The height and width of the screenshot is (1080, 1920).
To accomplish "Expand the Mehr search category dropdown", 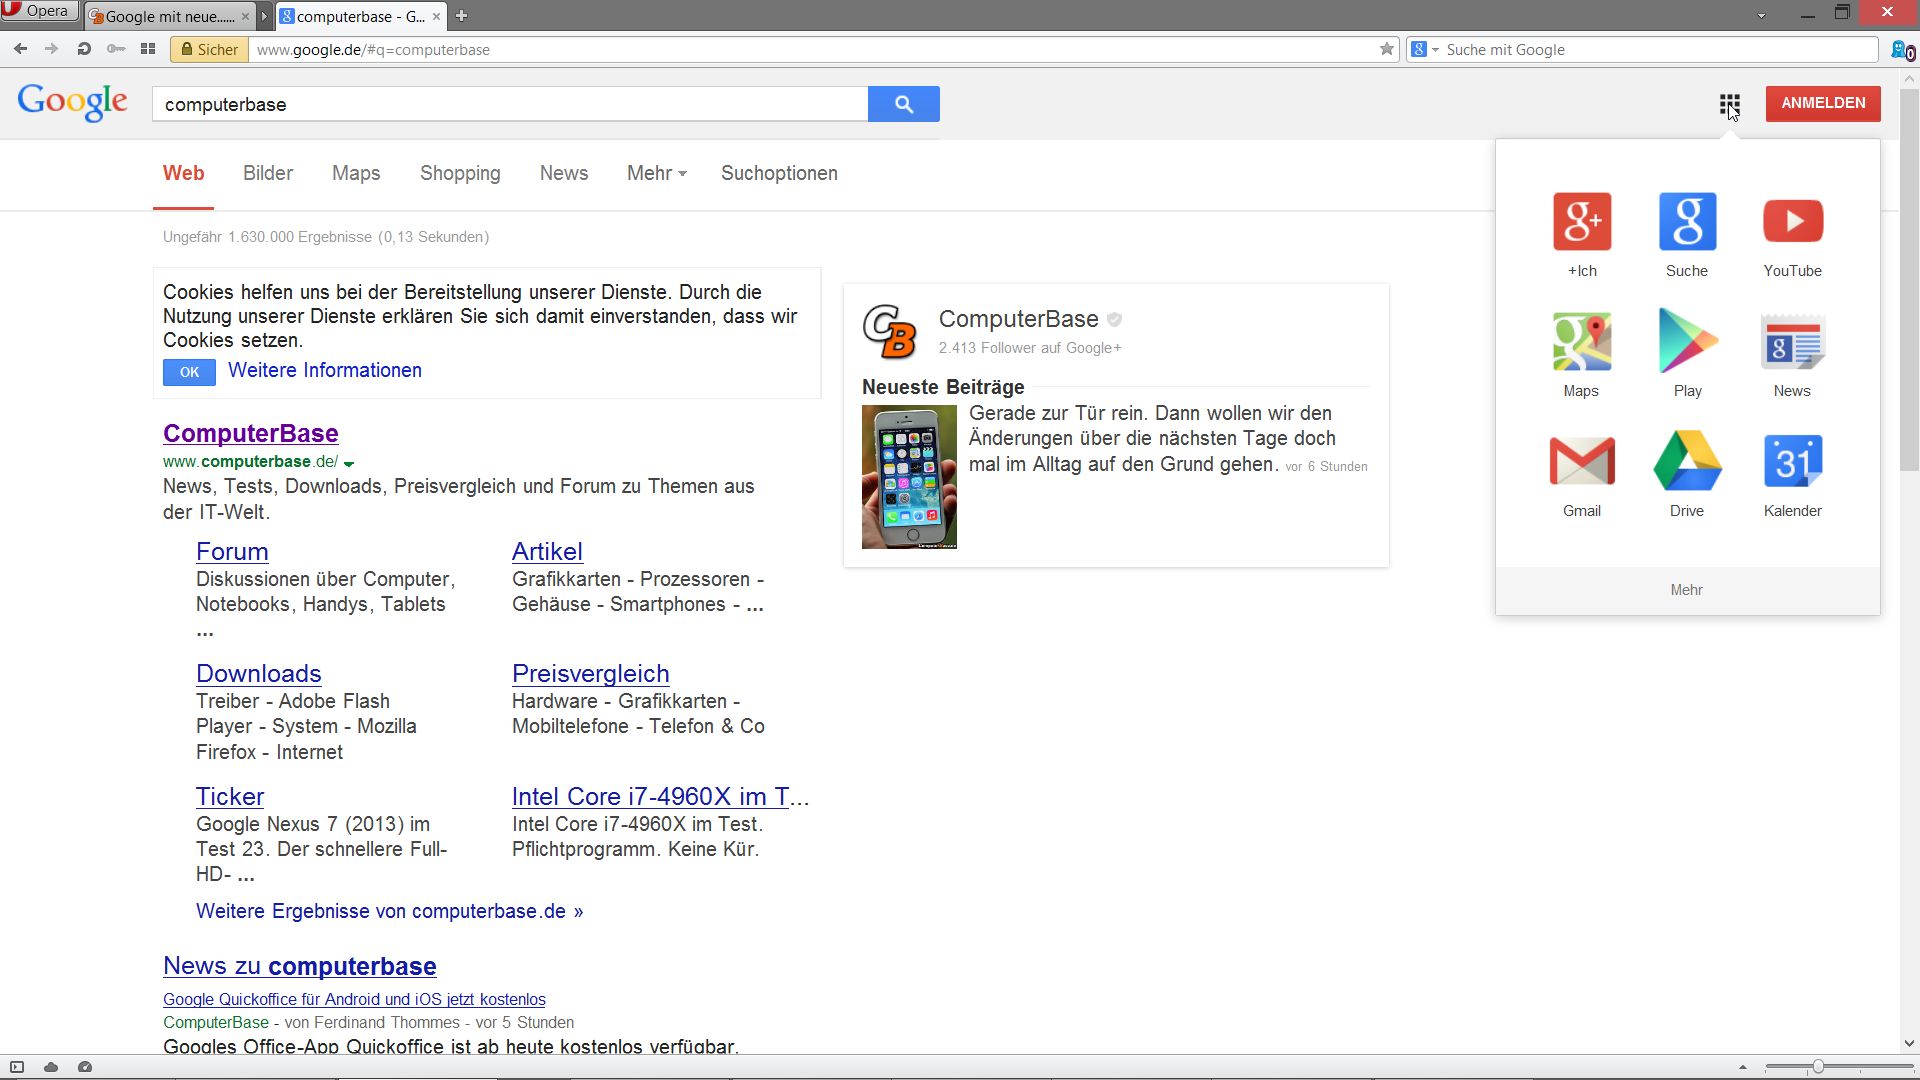I will tap(656, 173).
